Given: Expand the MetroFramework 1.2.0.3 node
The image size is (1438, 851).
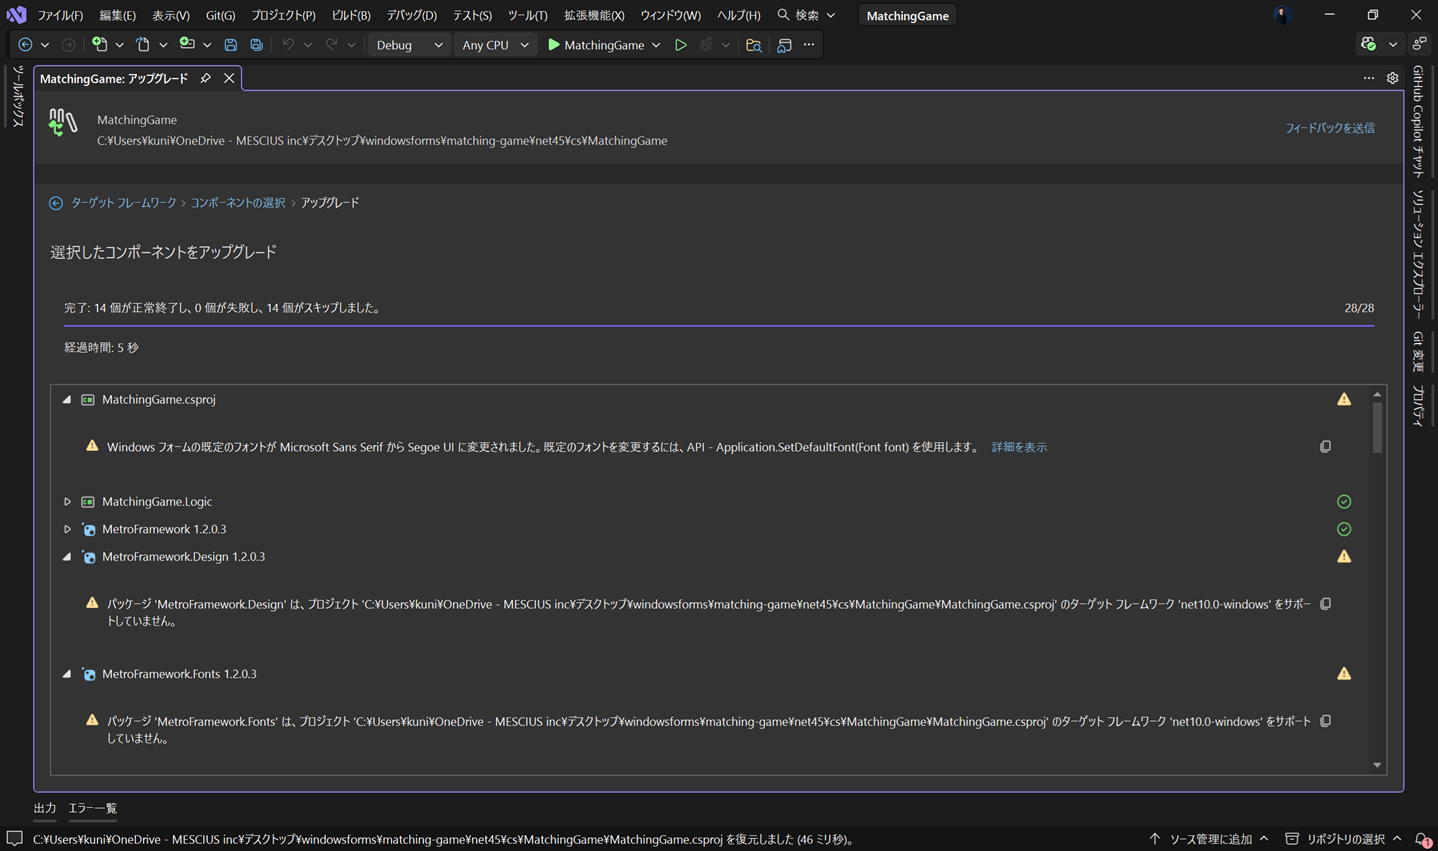Looking at the screenshot, I should (x=67, y=529).
